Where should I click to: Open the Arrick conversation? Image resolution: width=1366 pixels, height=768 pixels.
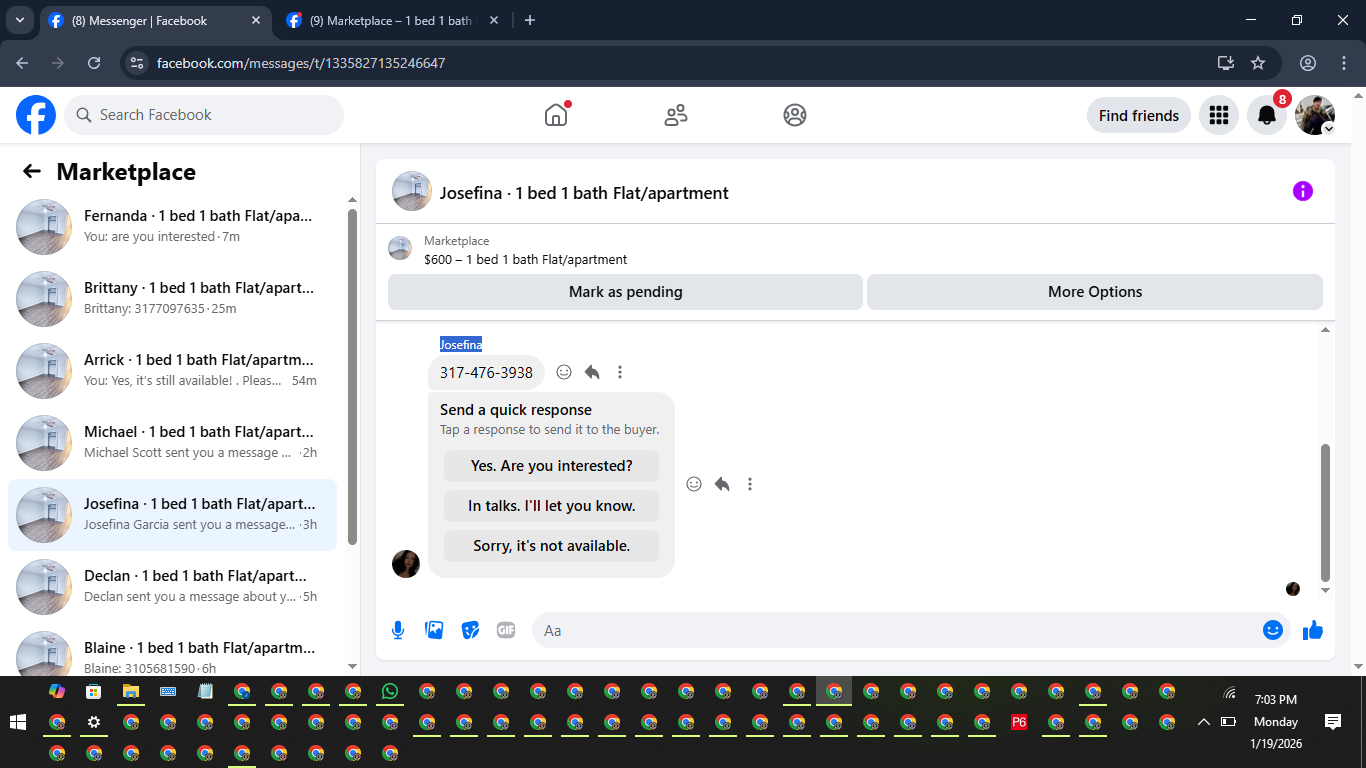coord(172,370)
